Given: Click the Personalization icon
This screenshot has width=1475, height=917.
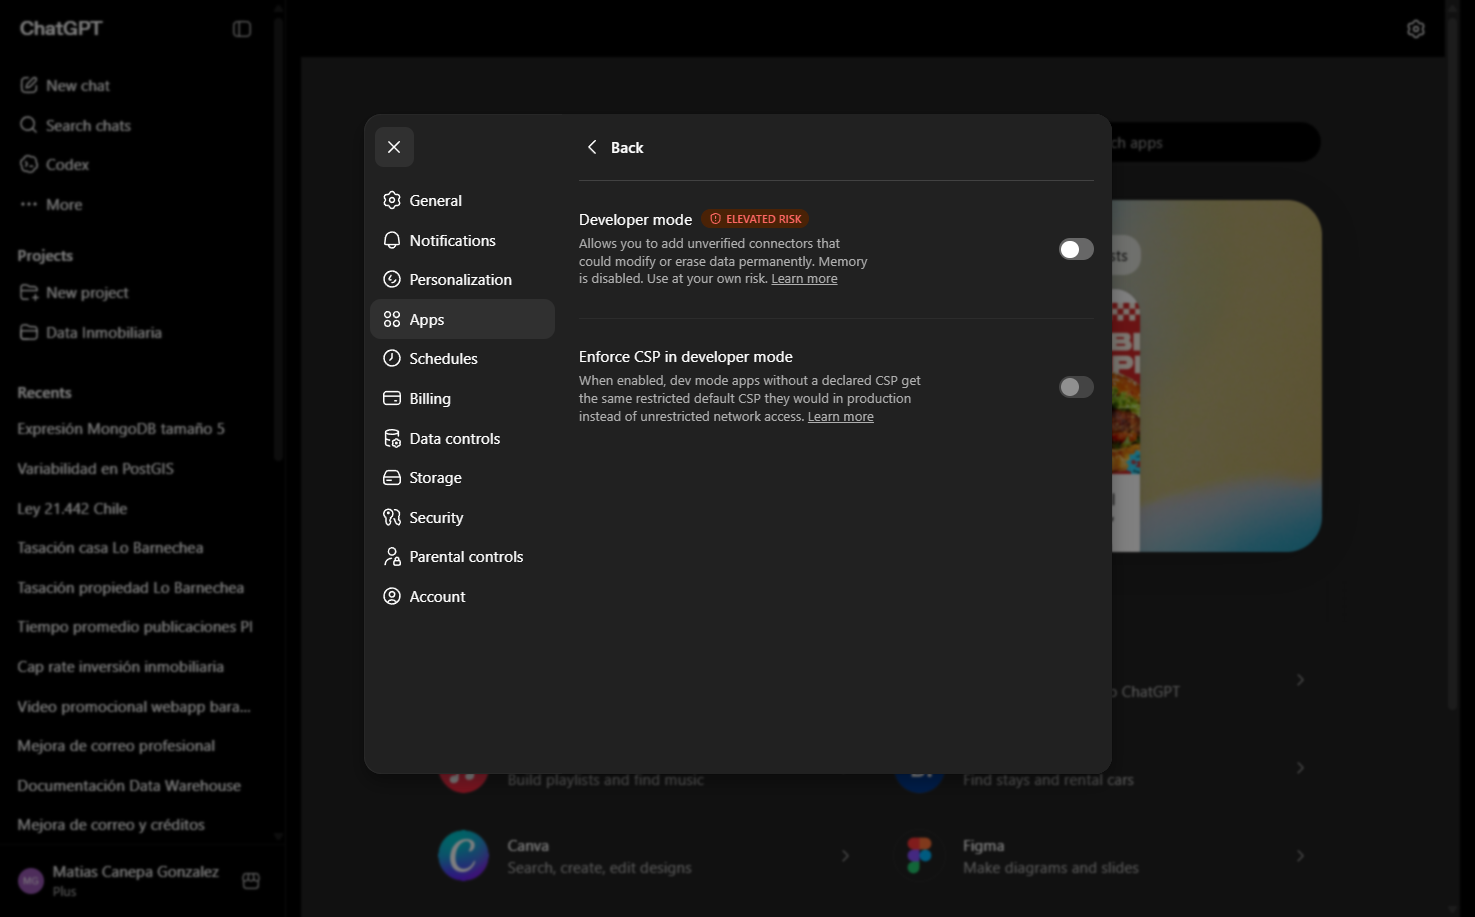Looking at the screenshot, I should point(392,280).
